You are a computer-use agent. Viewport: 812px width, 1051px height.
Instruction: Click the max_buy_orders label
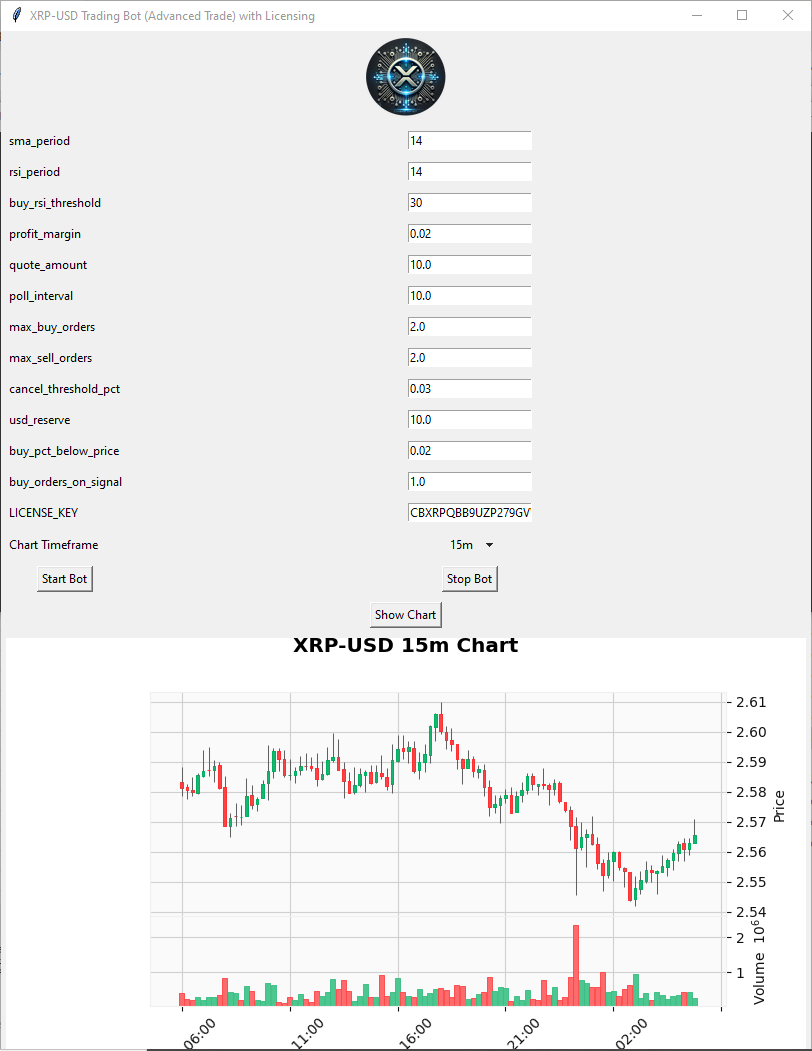(x=52, y=326)
